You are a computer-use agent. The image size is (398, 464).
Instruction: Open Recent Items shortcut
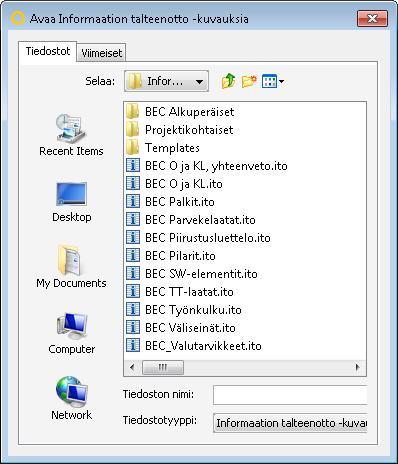click(x=71, y=135)
